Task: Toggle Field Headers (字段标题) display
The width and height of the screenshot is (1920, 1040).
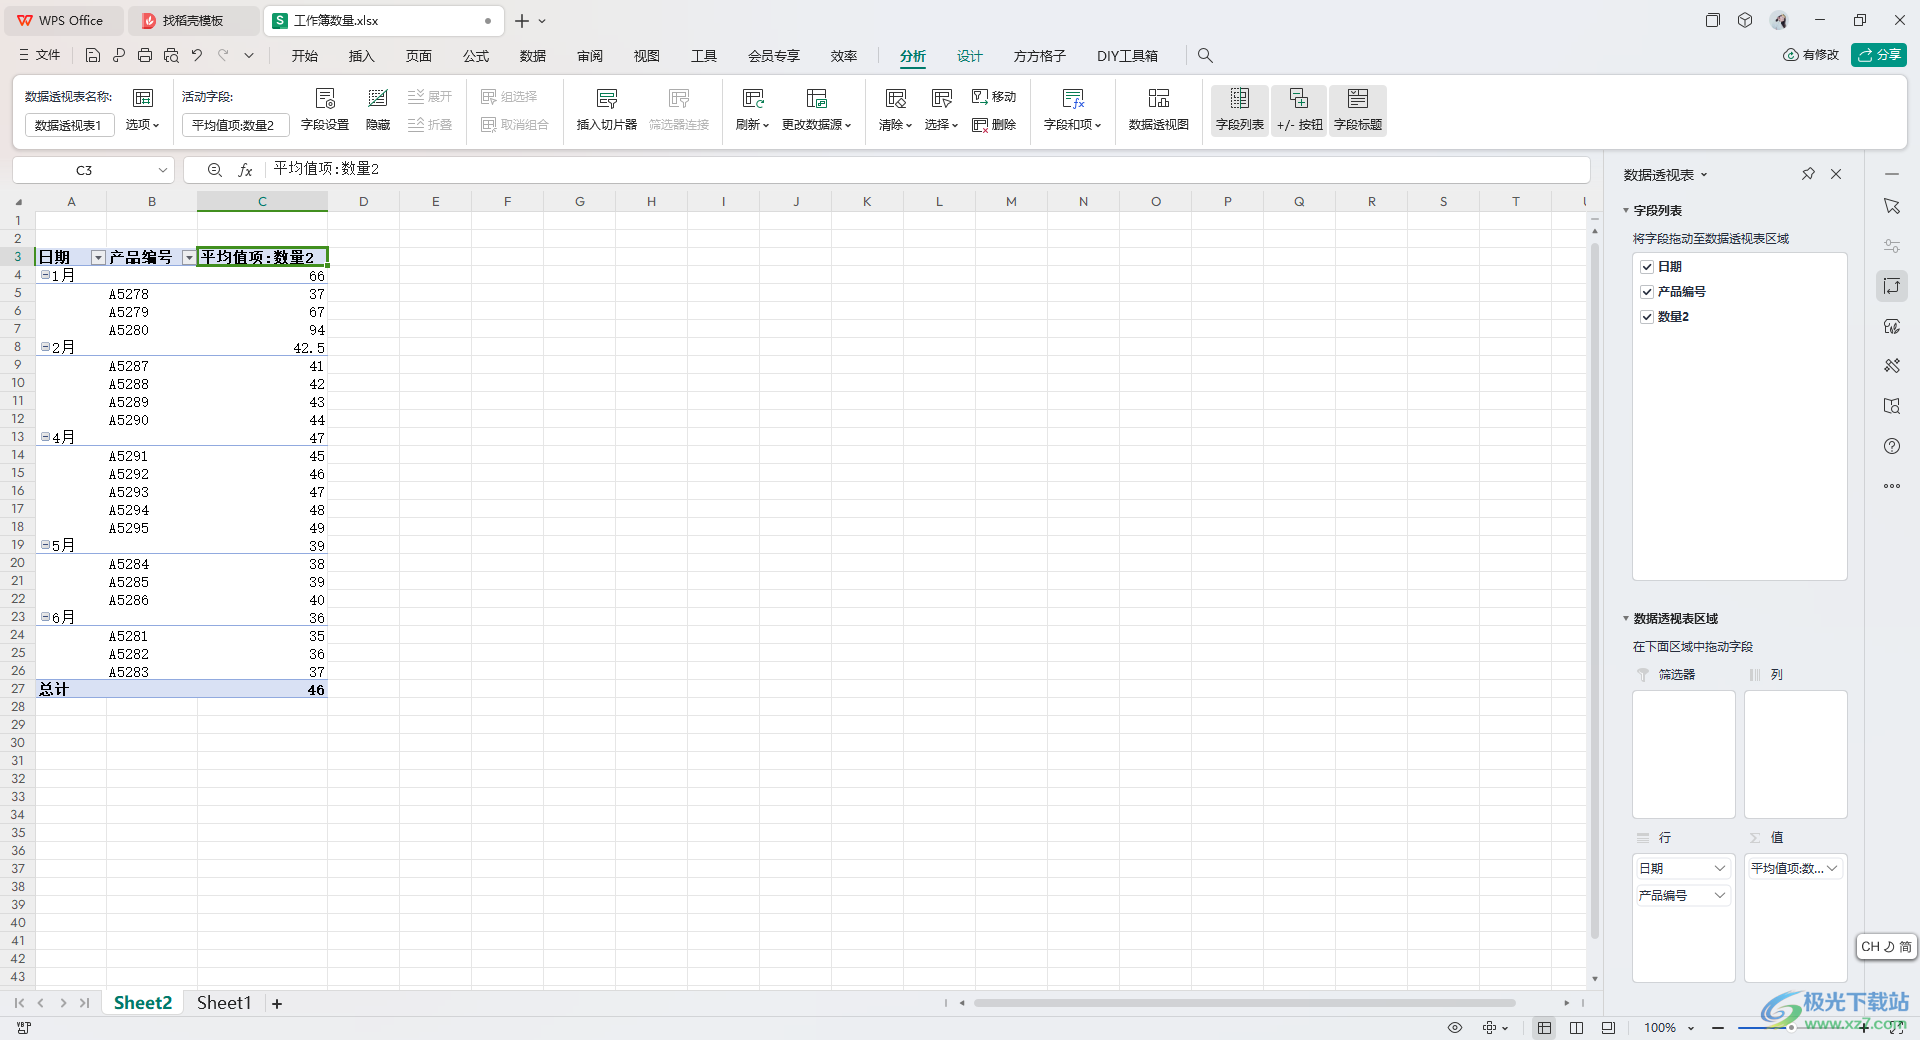Action: click(x=1358, y=110)
